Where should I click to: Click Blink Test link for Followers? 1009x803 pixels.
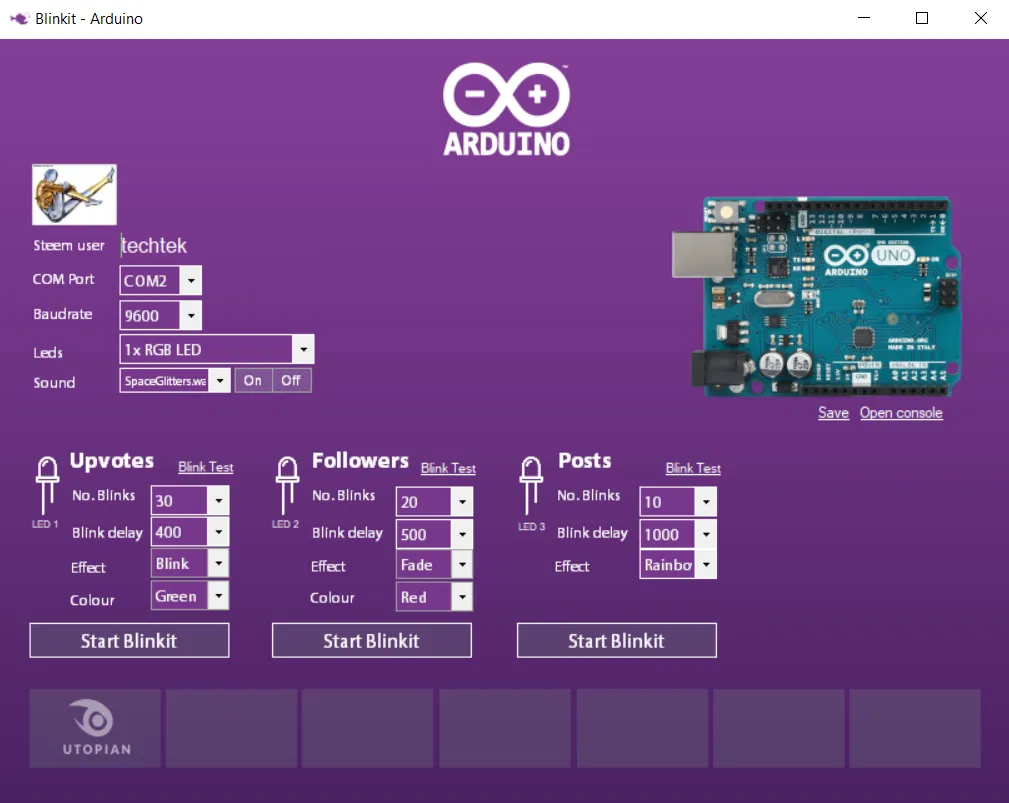[449, 468]
